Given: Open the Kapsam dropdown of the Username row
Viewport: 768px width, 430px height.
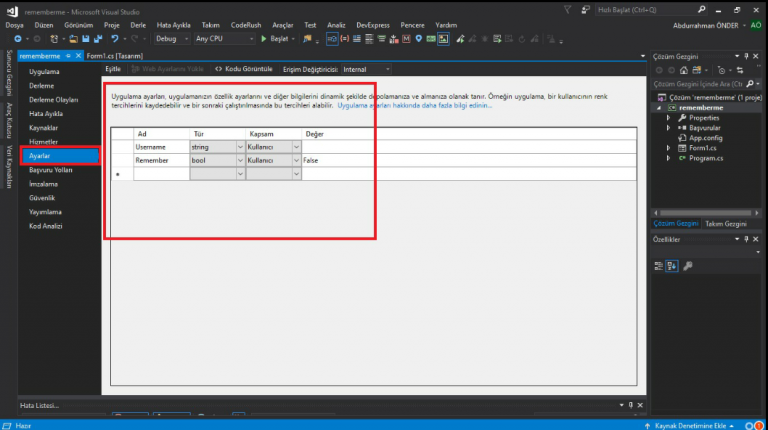Looking at the screenshot, I should coord(296,147).
